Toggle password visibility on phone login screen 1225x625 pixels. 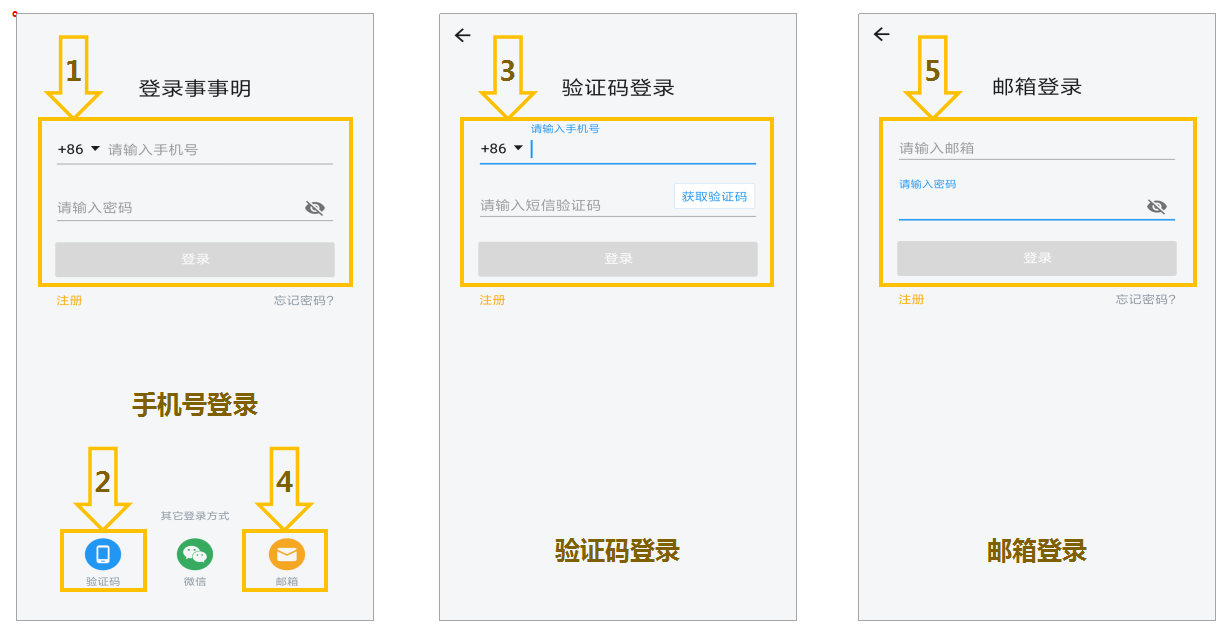coord(315,208)
